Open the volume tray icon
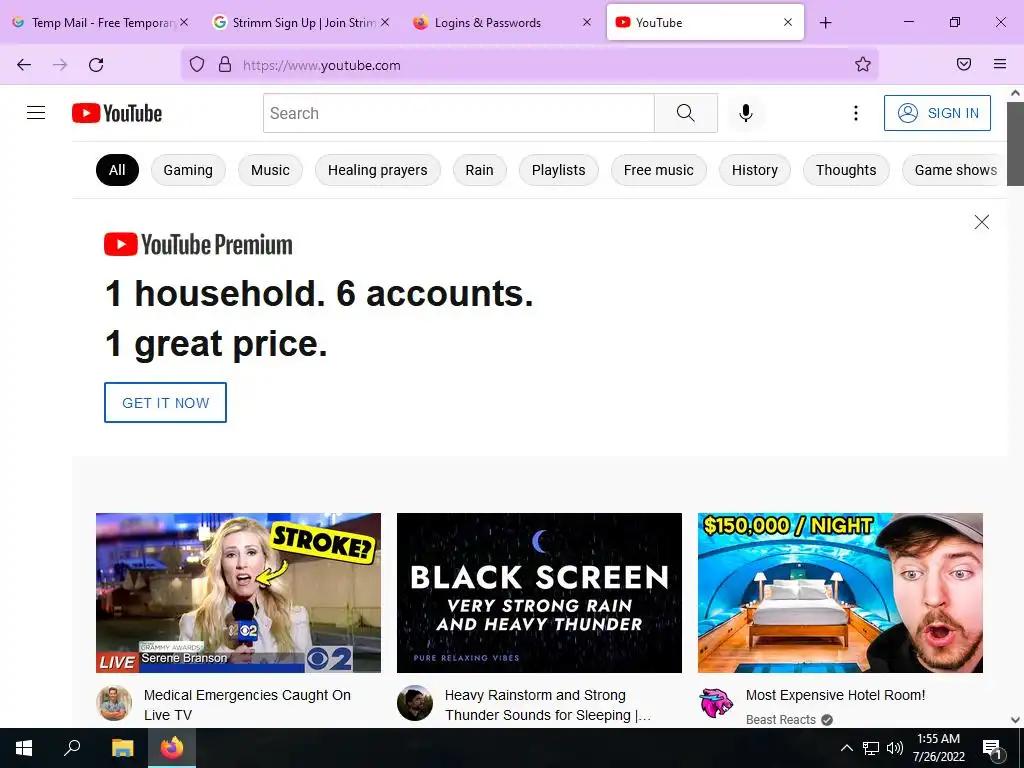This screenshot has height=768, width=1024. (895, 748)
